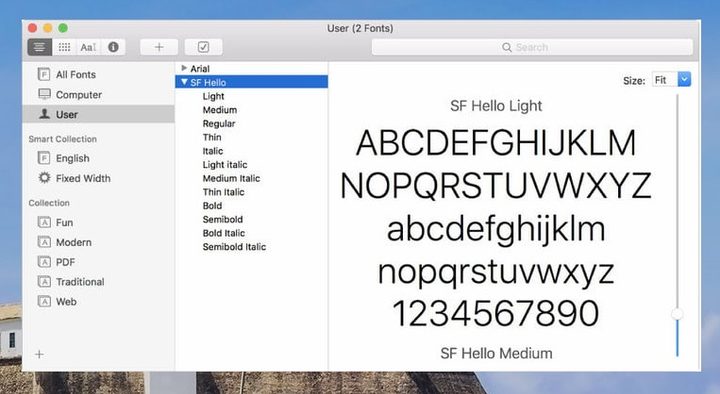Image resolution: width=720 pixels, height=394 pixels.
Task: Click the User person icon in sidebar
Action: coord(45,114)
